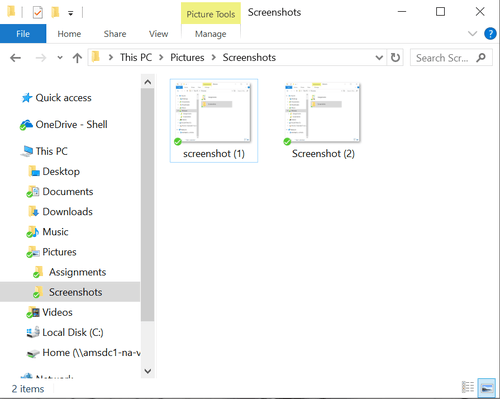This screenshot has width=500, height=399.
Task: Open the Manage tab under Picture Tools
Action: click(x=211, y=34)
